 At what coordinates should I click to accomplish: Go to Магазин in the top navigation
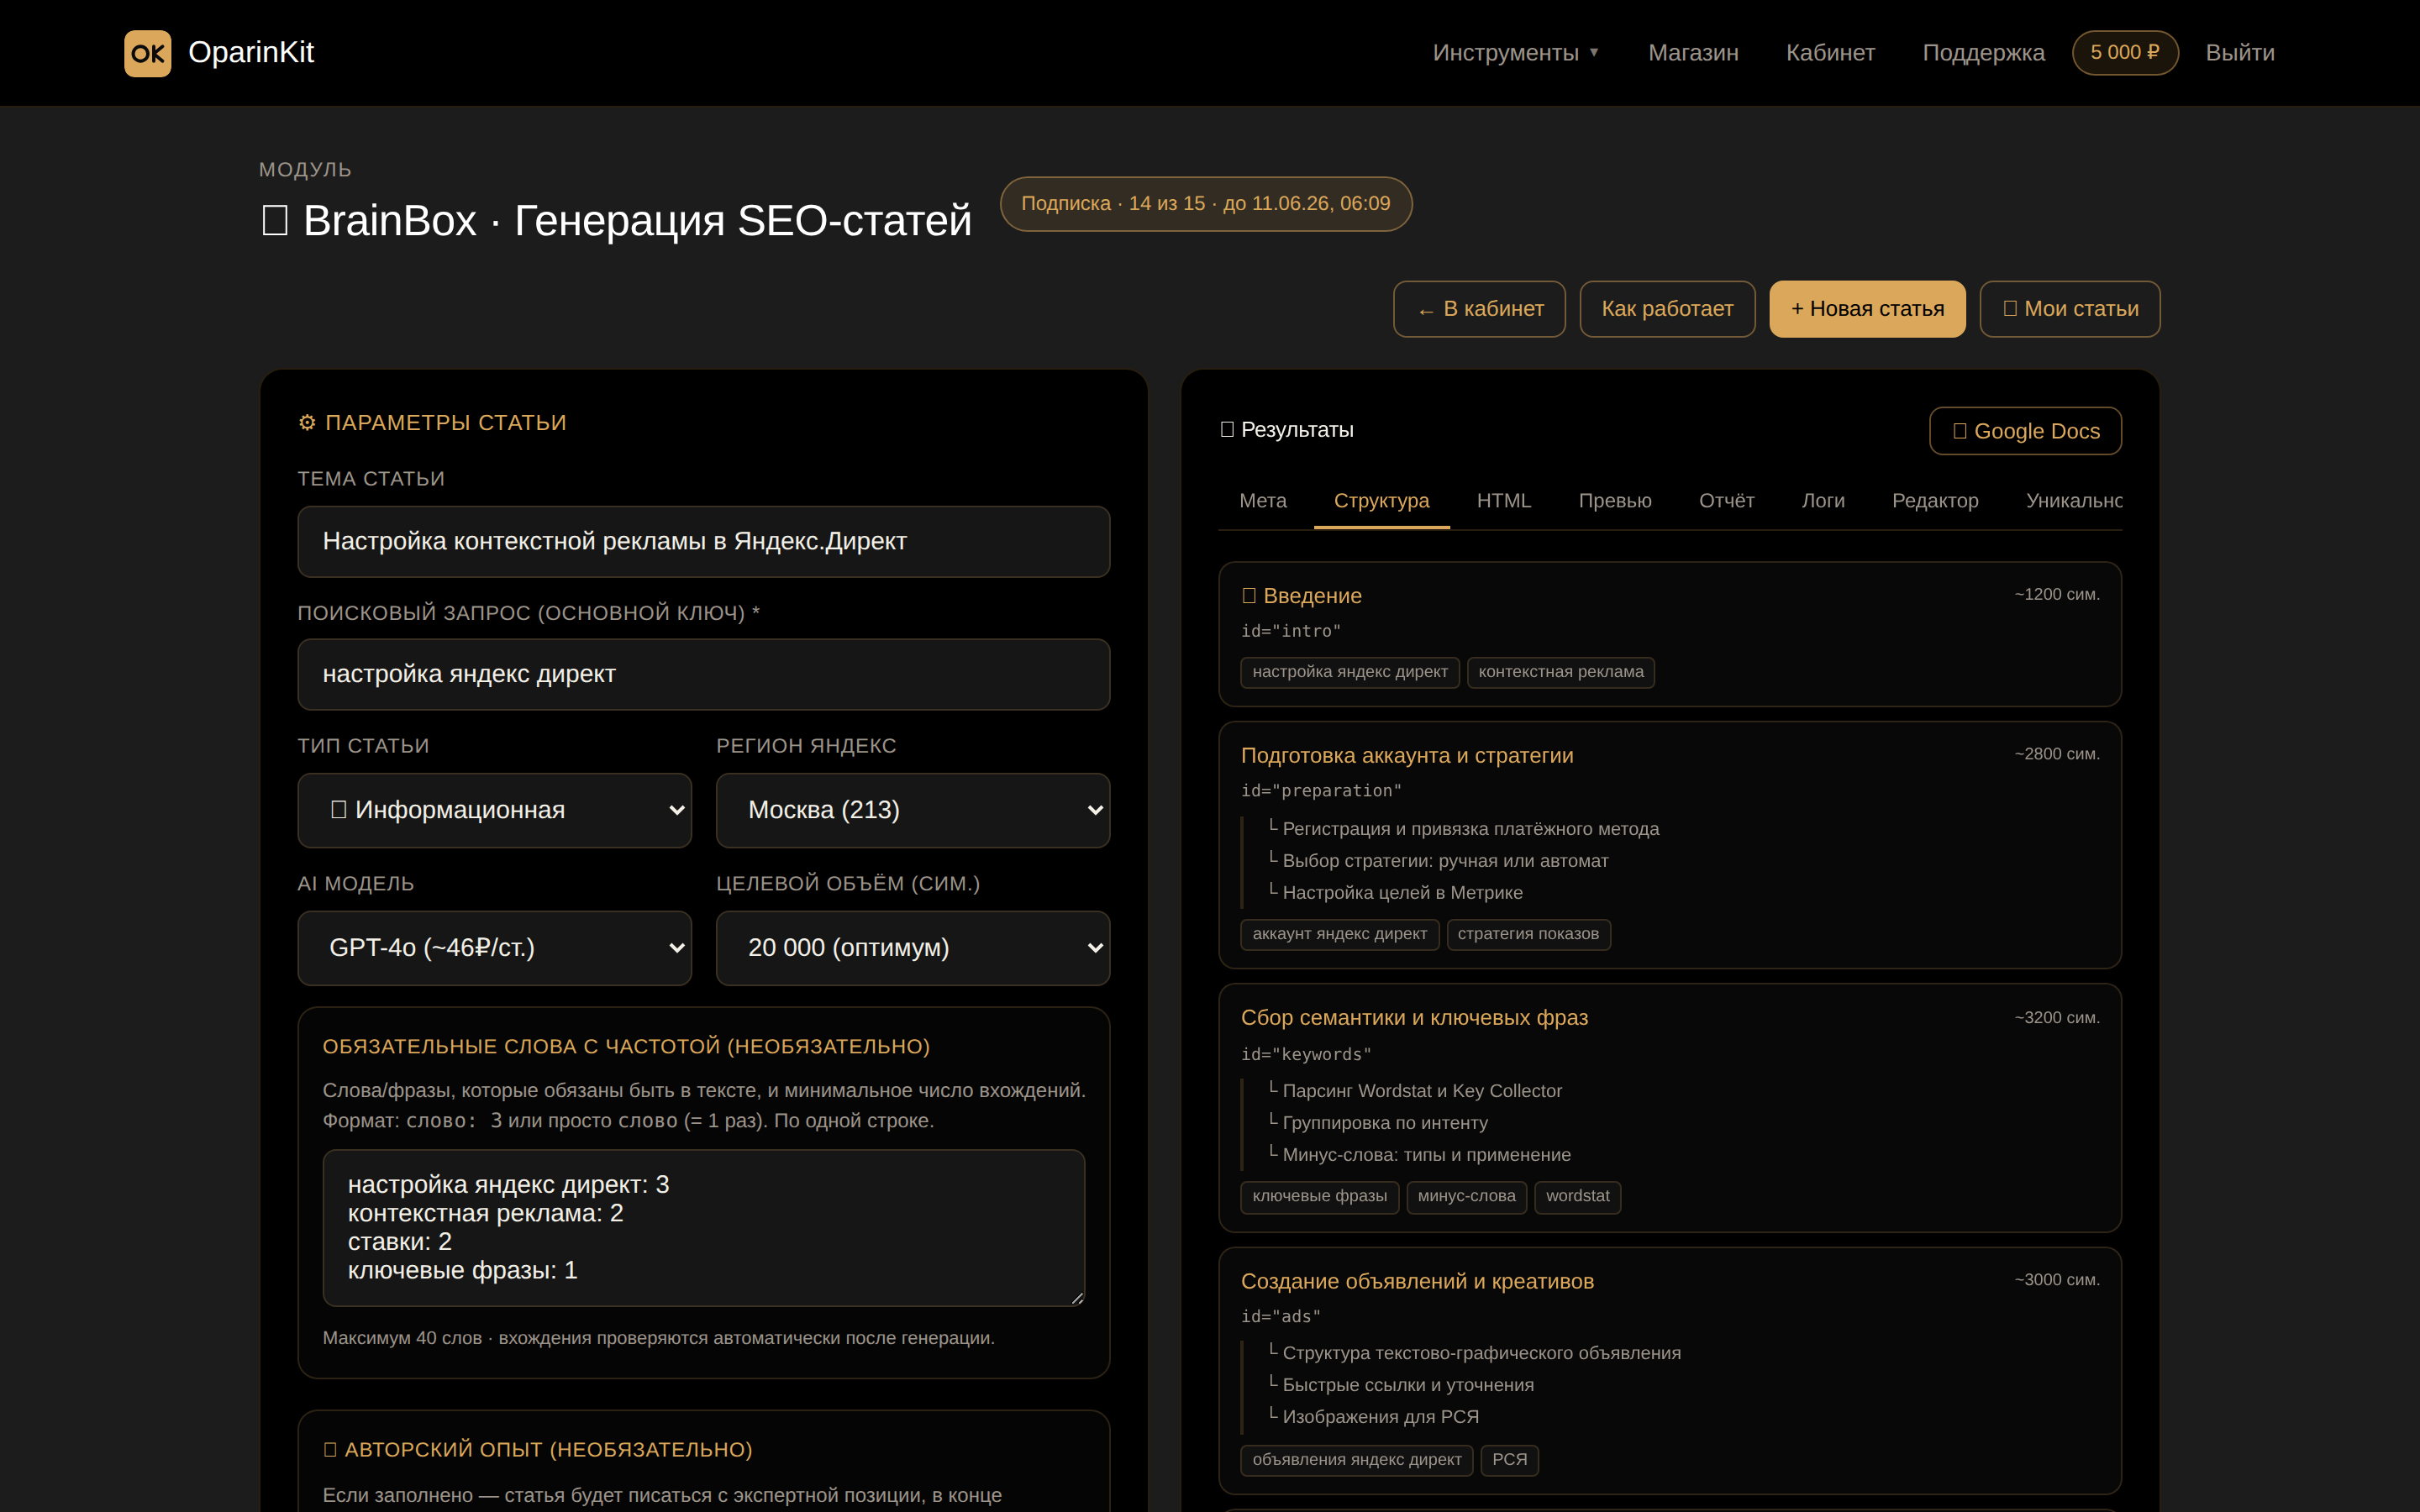tap(1693, 53)
